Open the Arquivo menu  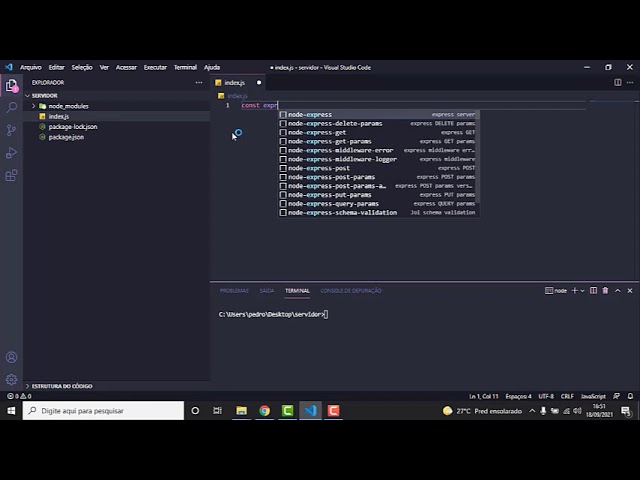coord(31,67)
